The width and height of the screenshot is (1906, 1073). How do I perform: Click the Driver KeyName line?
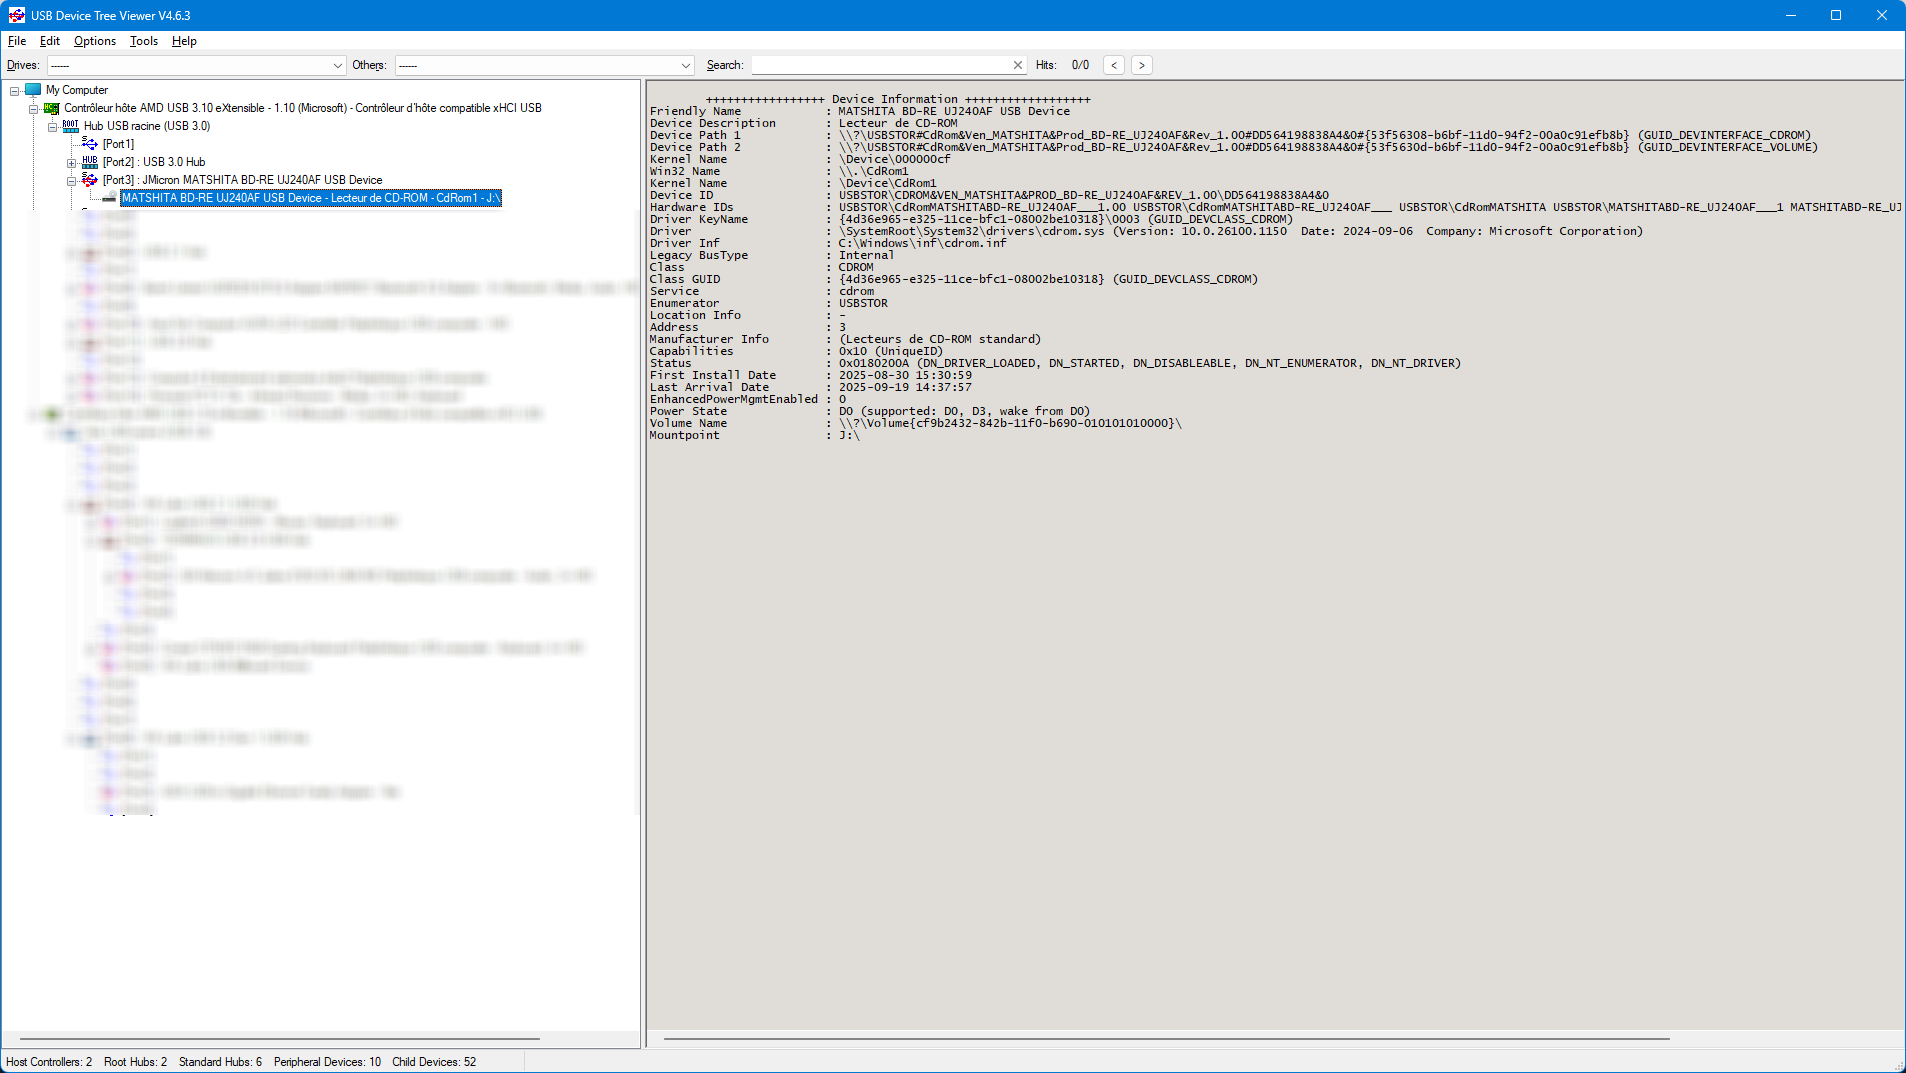coord(971,219)
